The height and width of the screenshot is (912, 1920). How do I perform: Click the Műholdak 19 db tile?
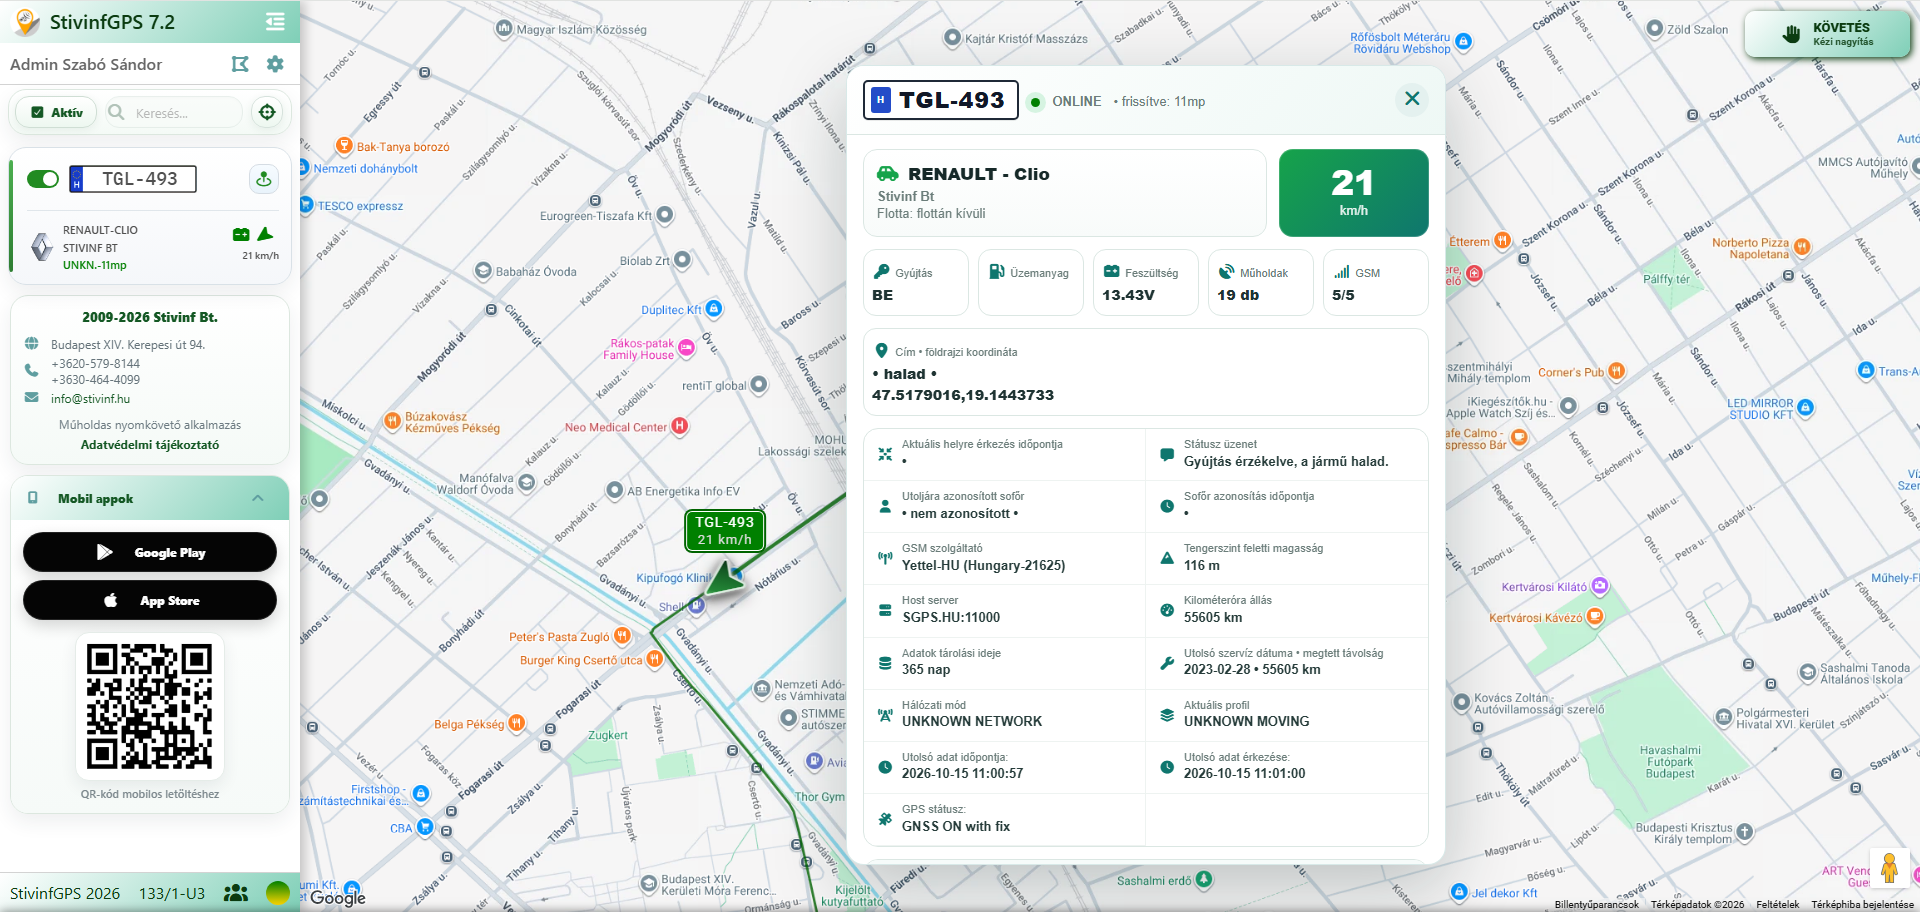tap(1261, 283)
